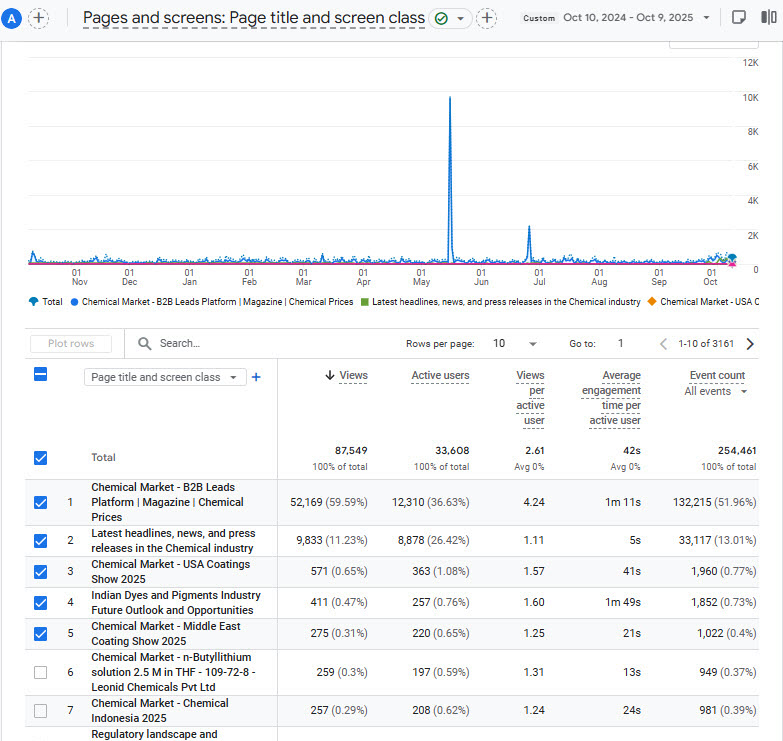Click the All Users segment 'A' badge
The width and height of the screenshot is (783, 741).
pos(13,18)
